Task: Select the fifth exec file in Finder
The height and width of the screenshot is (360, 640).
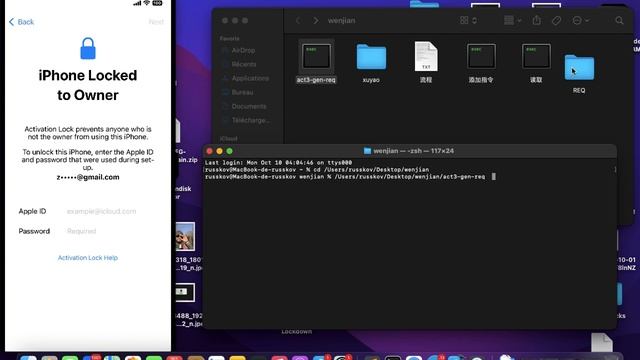Action: coord(536,62)
